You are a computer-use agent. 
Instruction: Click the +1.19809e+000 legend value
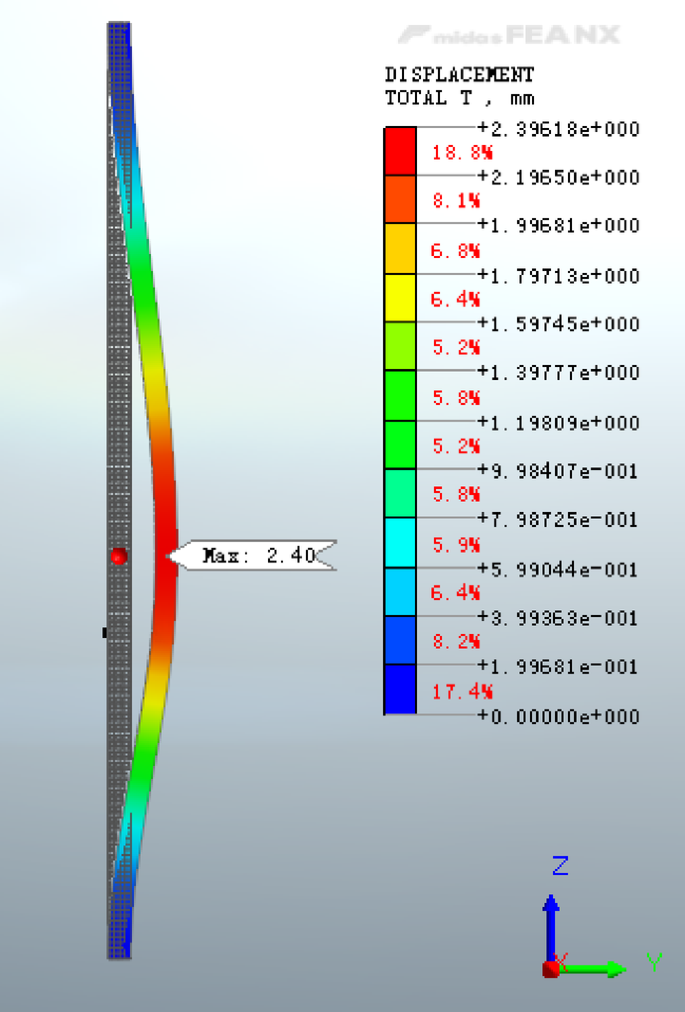click(558, 423)
